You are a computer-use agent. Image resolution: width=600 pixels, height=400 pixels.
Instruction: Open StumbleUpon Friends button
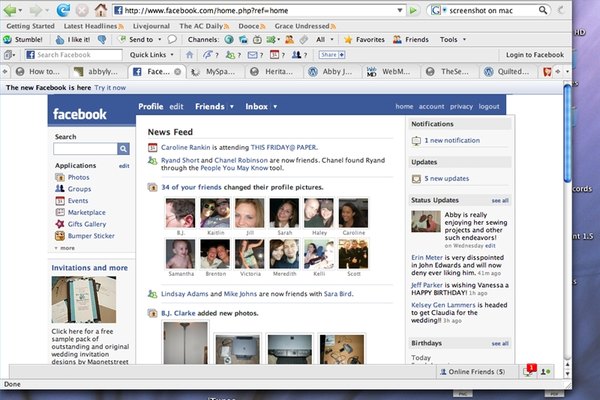[x=411, y=39]
